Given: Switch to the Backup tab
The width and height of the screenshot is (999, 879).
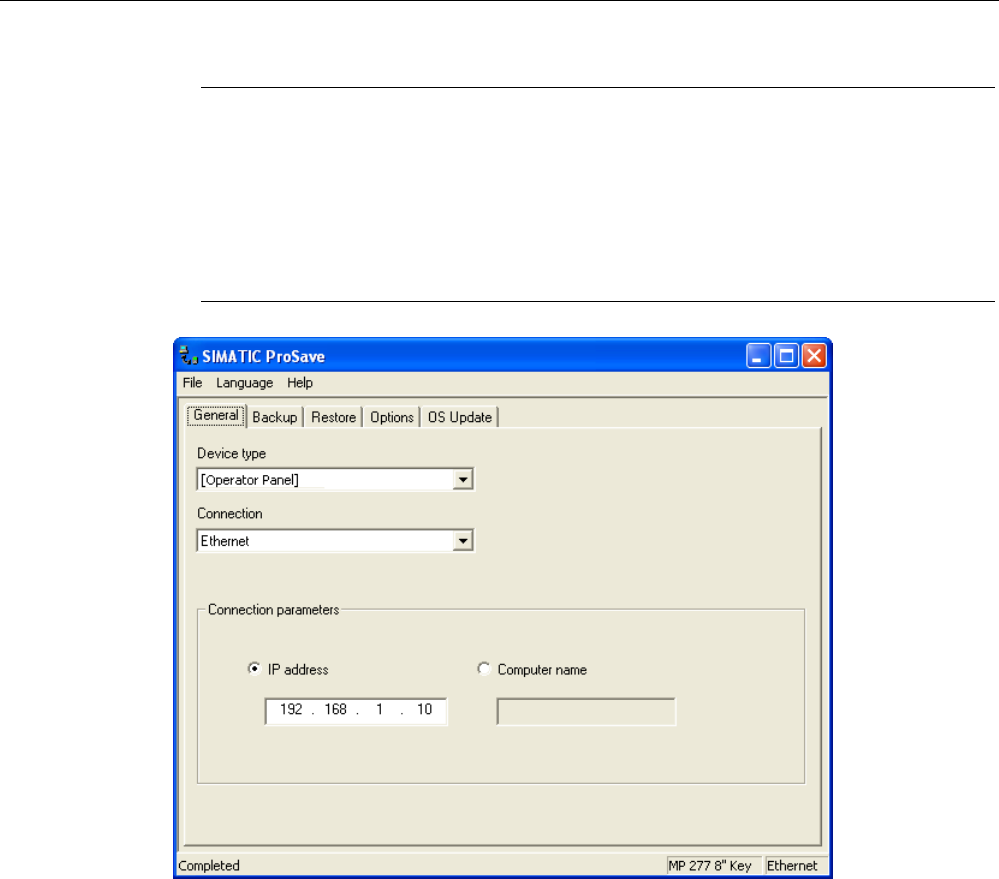Looking at the screenshot, I should (x=275, y=417).
